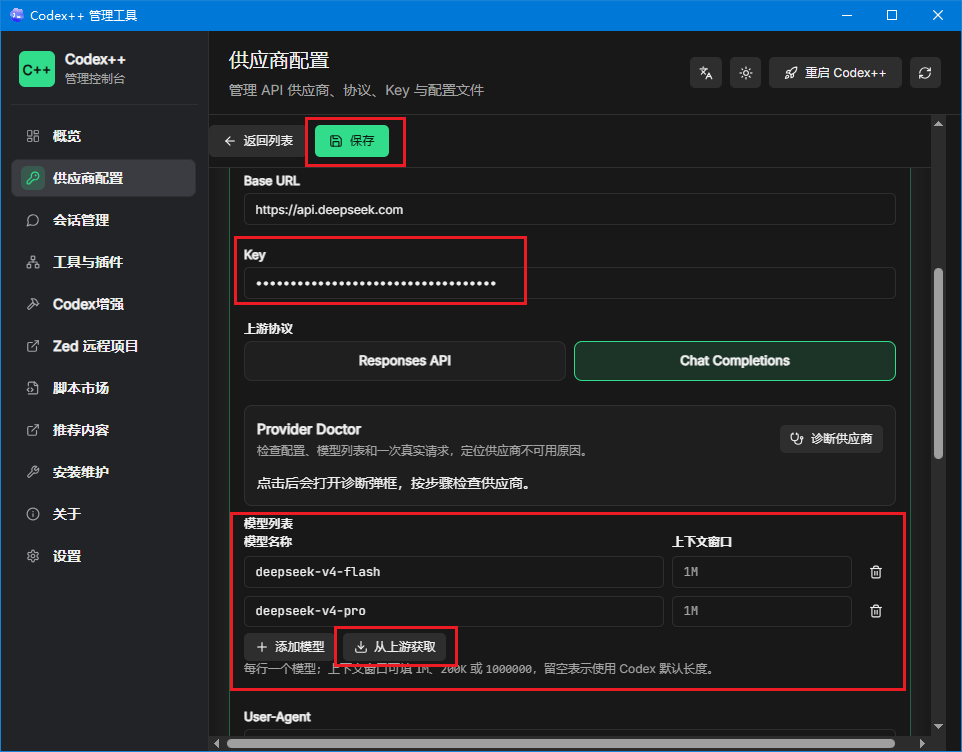Toggle the light/dark theme sun icon
This screenshot has width=962, height=752.
[x=745, y=73]
